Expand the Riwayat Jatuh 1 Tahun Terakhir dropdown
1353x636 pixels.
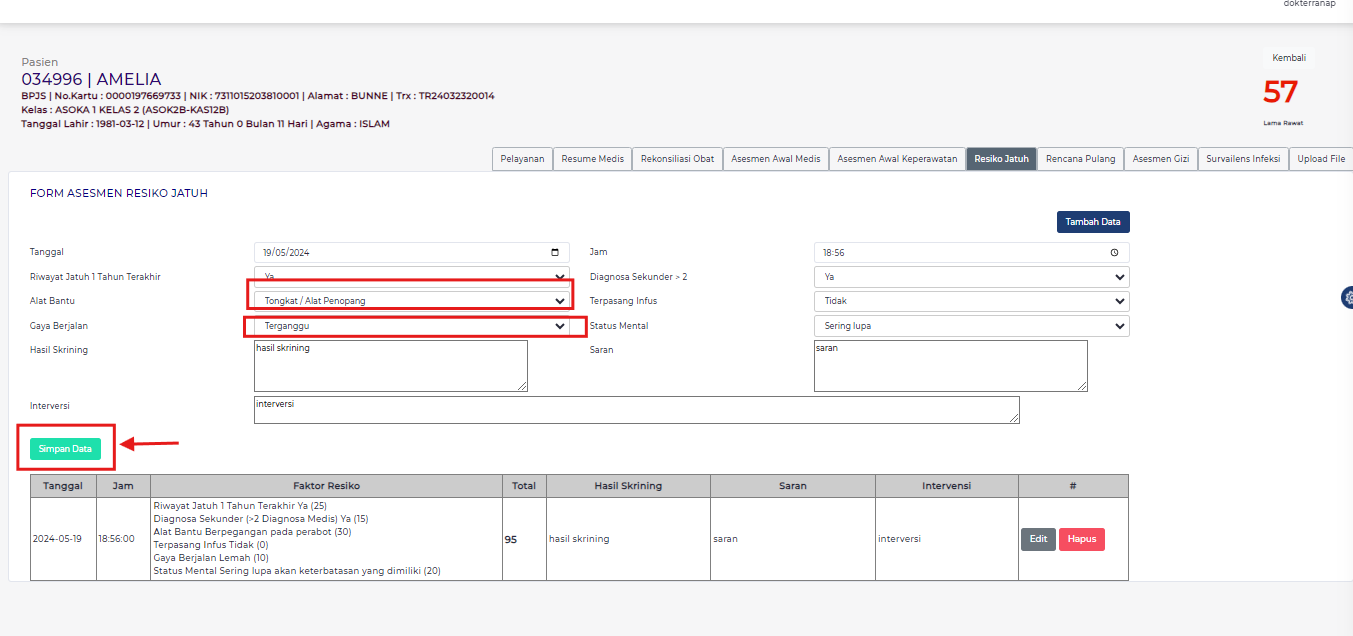pos(411,276)
